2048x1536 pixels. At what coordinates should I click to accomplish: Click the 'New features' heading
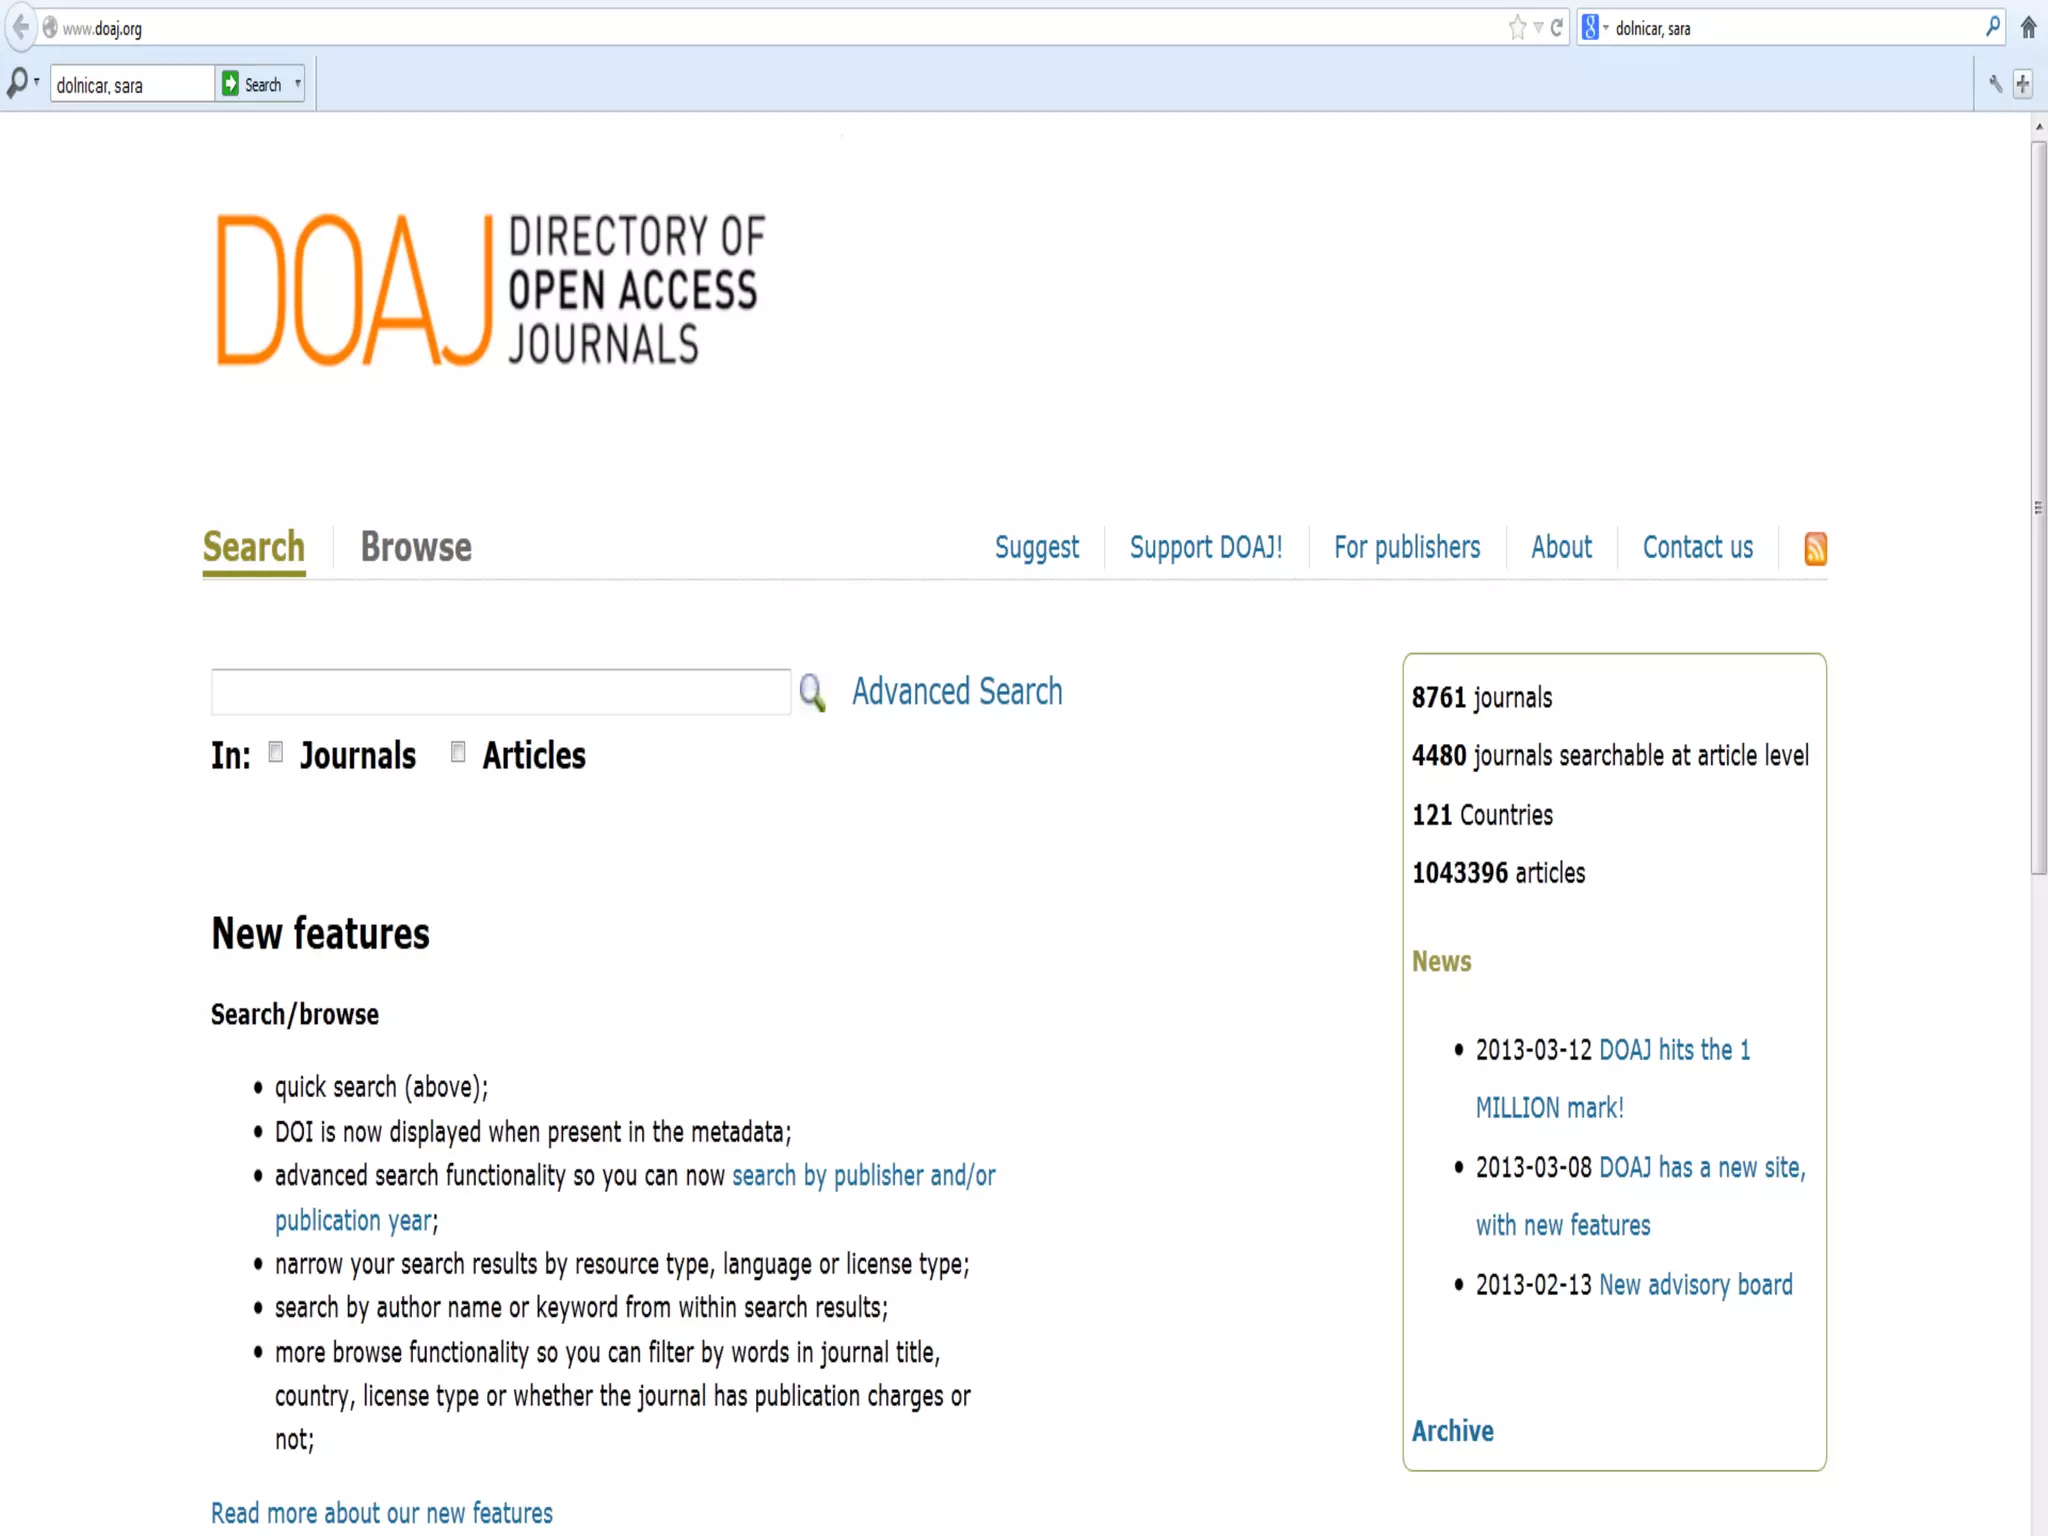(320, 933)
